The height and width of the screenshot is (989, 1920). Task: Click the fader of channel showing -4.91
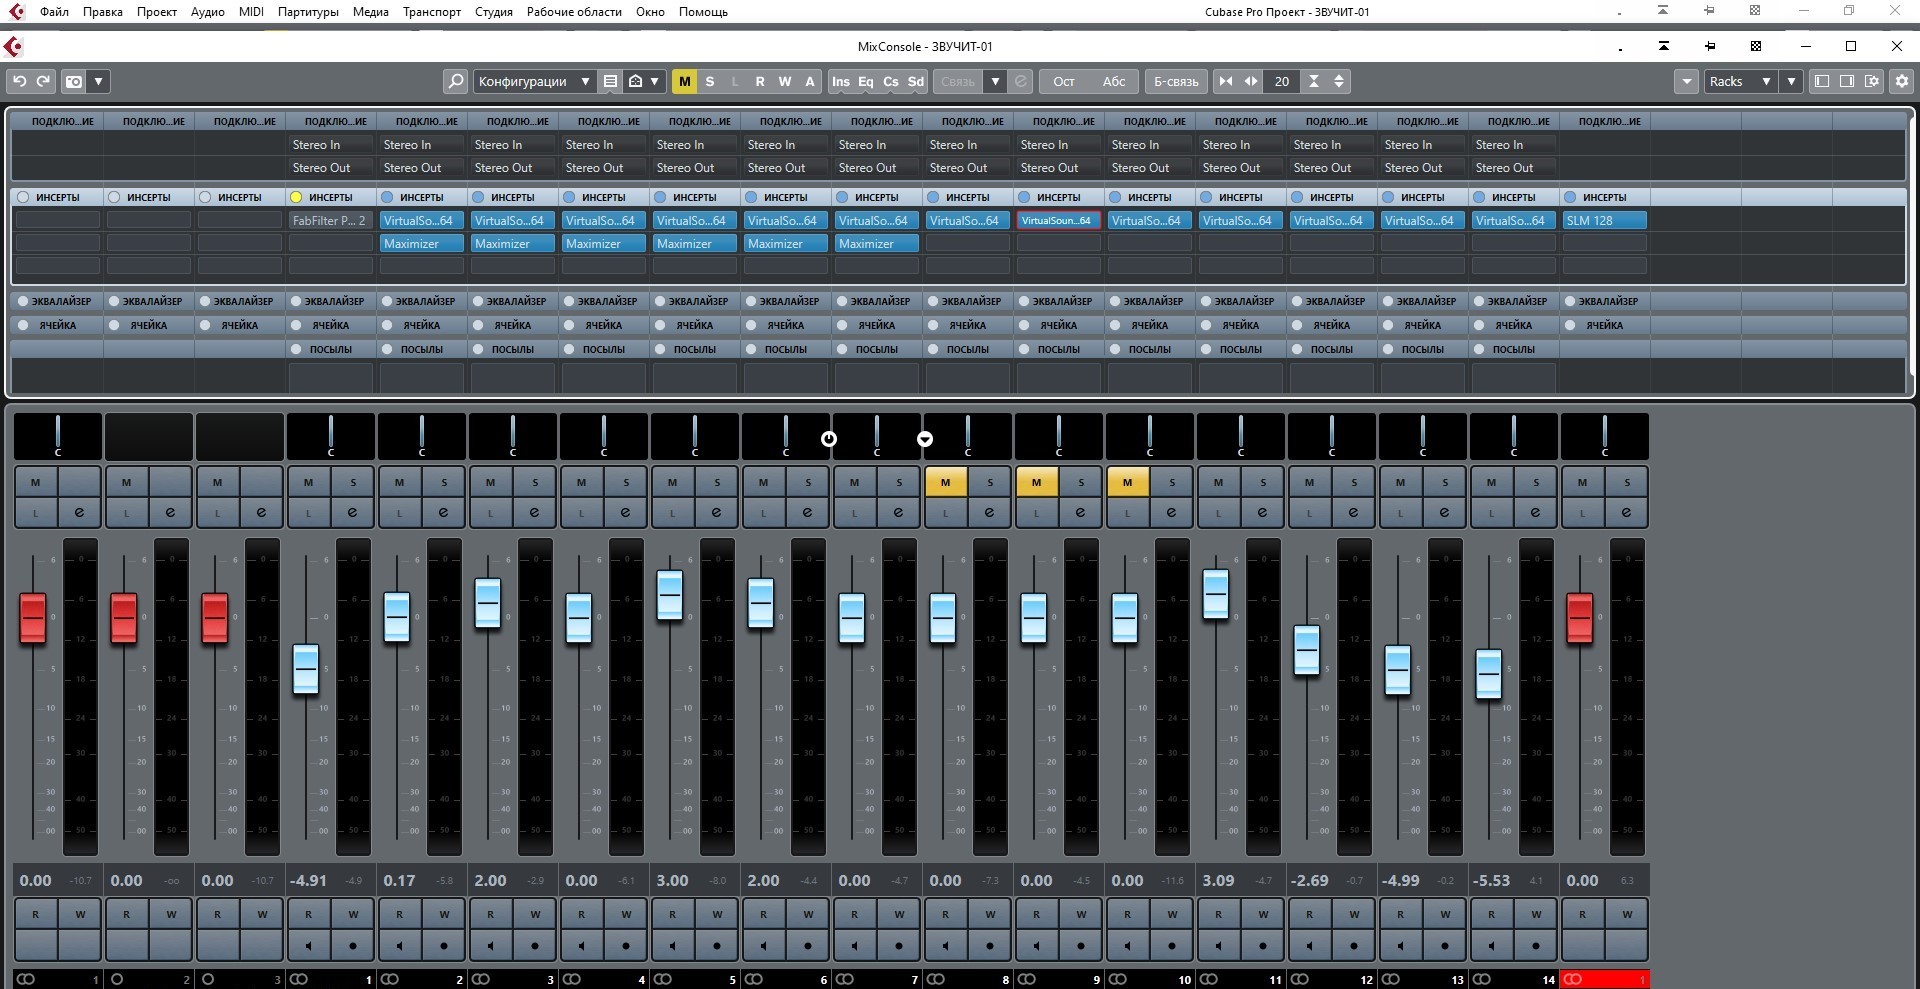pos(305,669)
